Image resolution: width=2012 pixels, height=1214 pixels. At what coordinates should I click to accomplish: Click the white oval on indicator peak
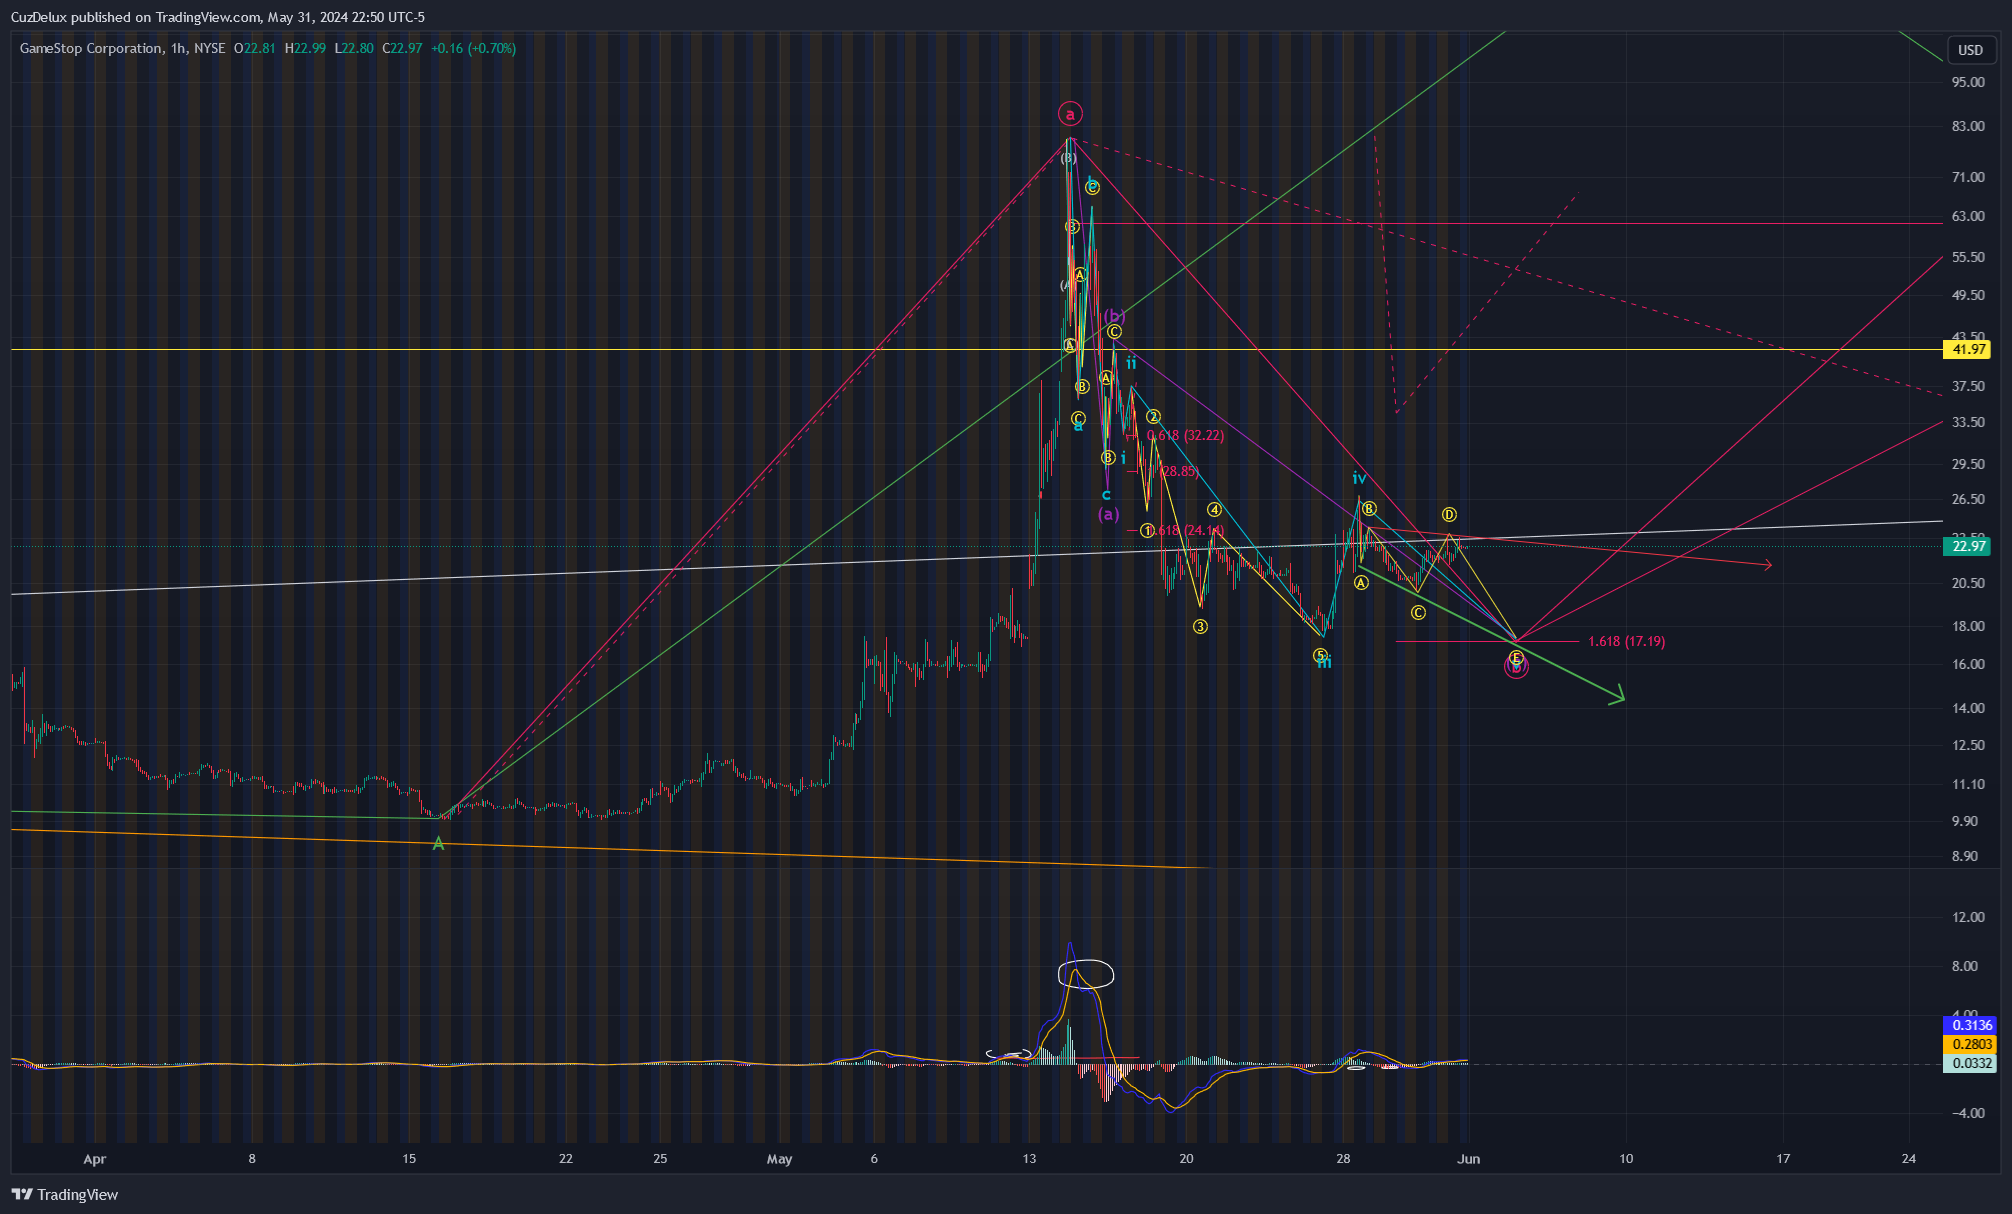tap(1086, 973)
